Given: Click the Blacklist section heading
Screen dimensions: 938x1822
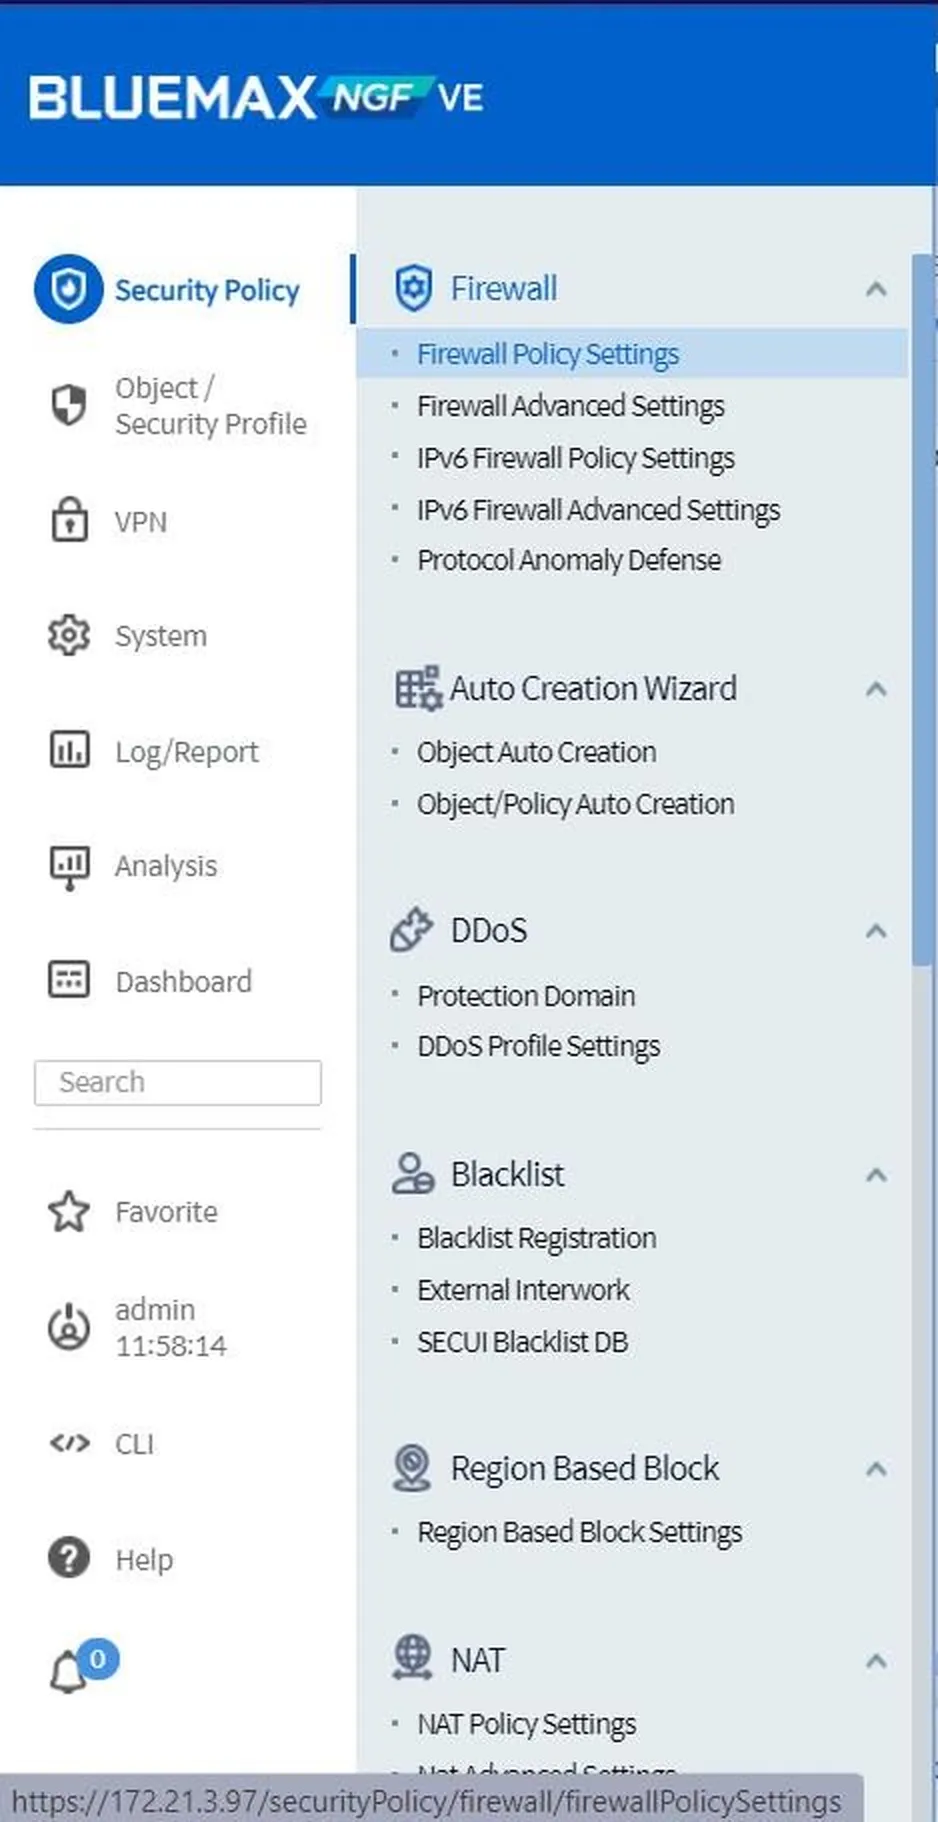Looking at the screenshot, I should tap(508, 1175).
